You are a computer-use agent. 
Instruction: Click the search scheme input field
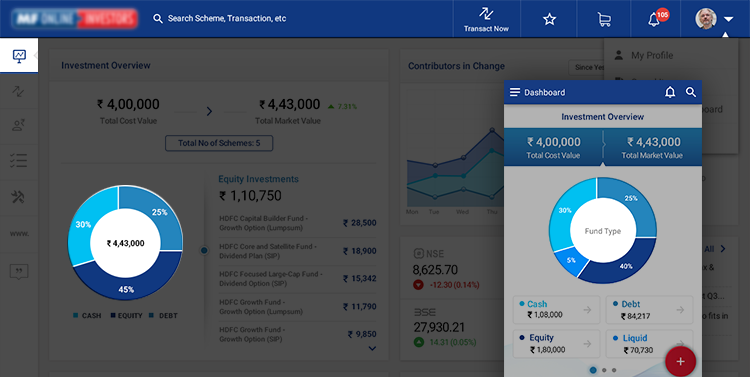coord(227,19)
